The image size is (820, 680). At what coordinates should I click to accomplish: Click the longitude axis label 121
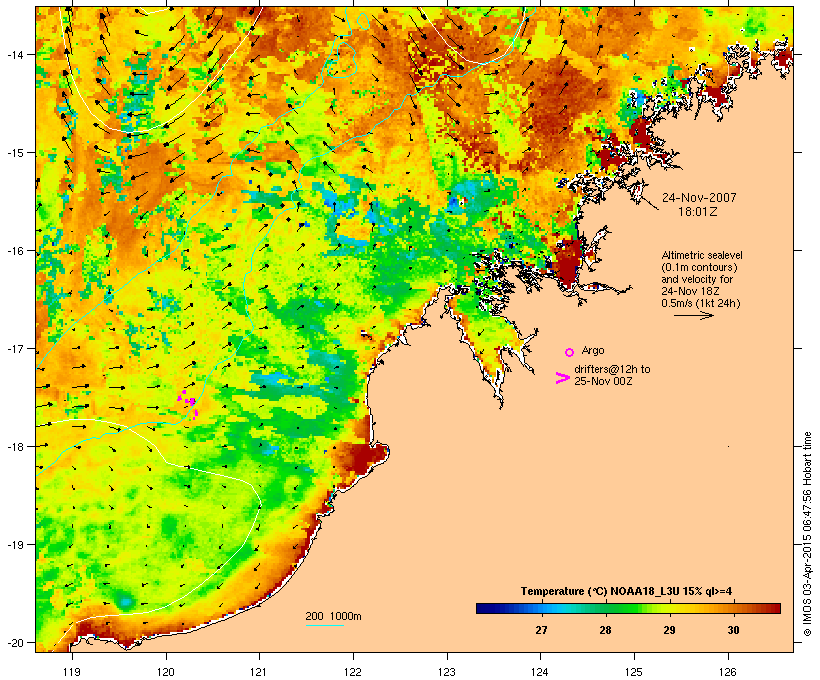[x=259, y=672]
